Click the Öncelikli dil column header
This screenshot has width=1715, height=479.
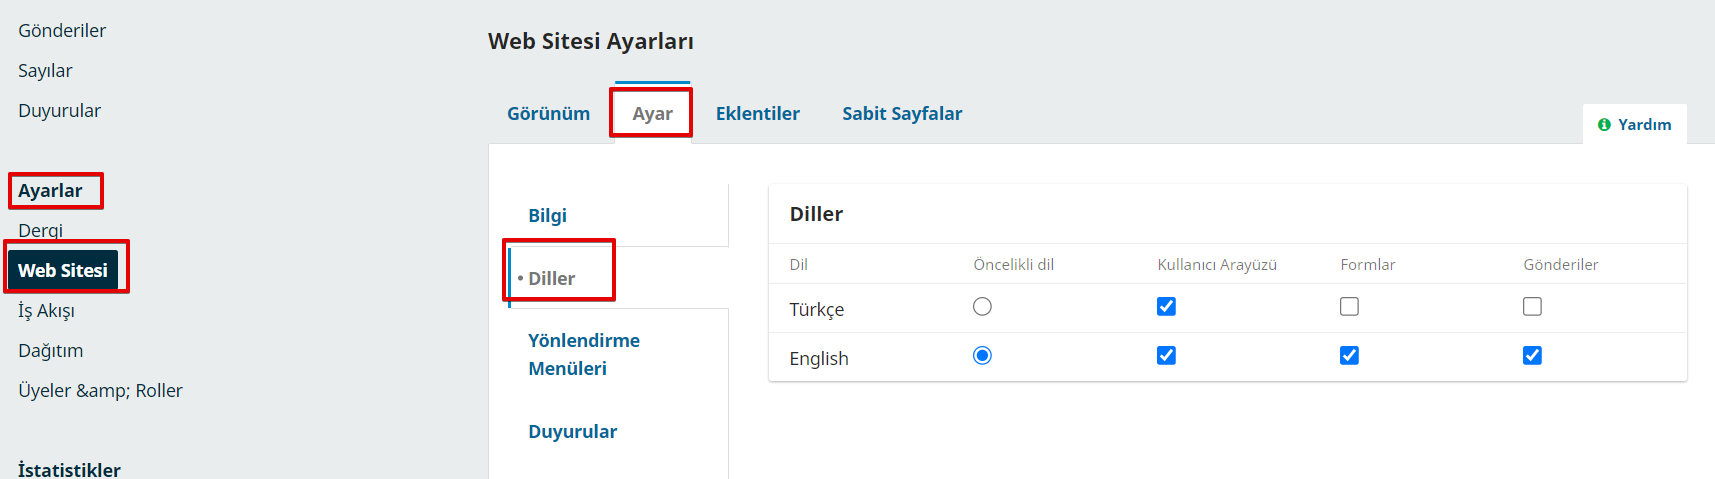pyautogui.click(x=1013, y=265)
